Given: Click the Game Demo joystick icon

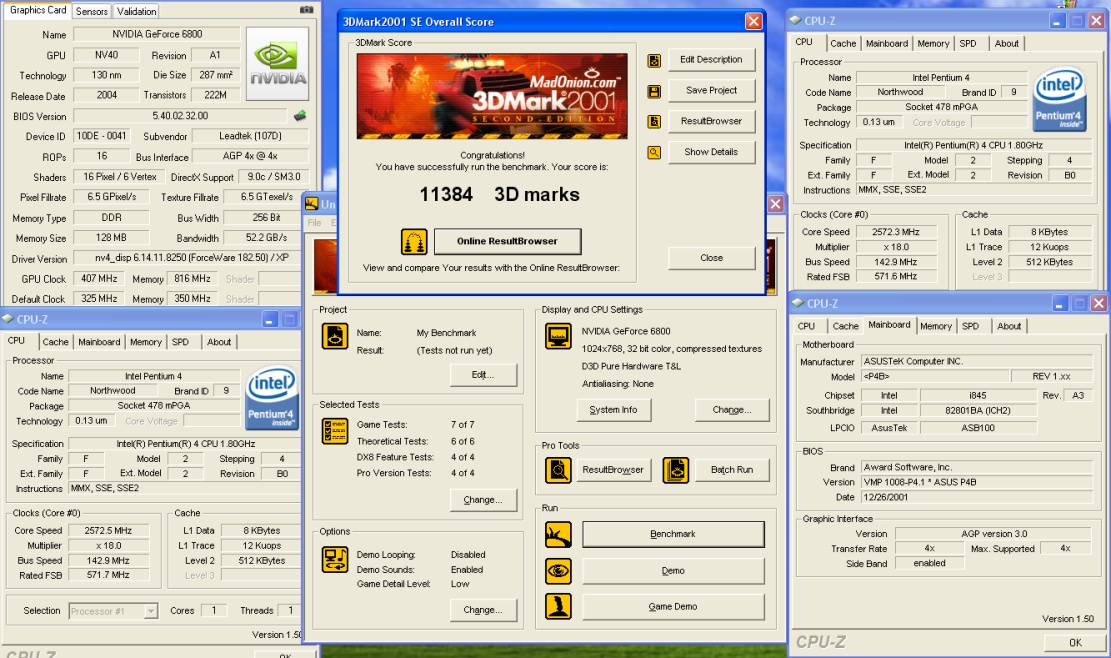Looking at the screenshot, I should pyautogui.click(x=558, y=606).
